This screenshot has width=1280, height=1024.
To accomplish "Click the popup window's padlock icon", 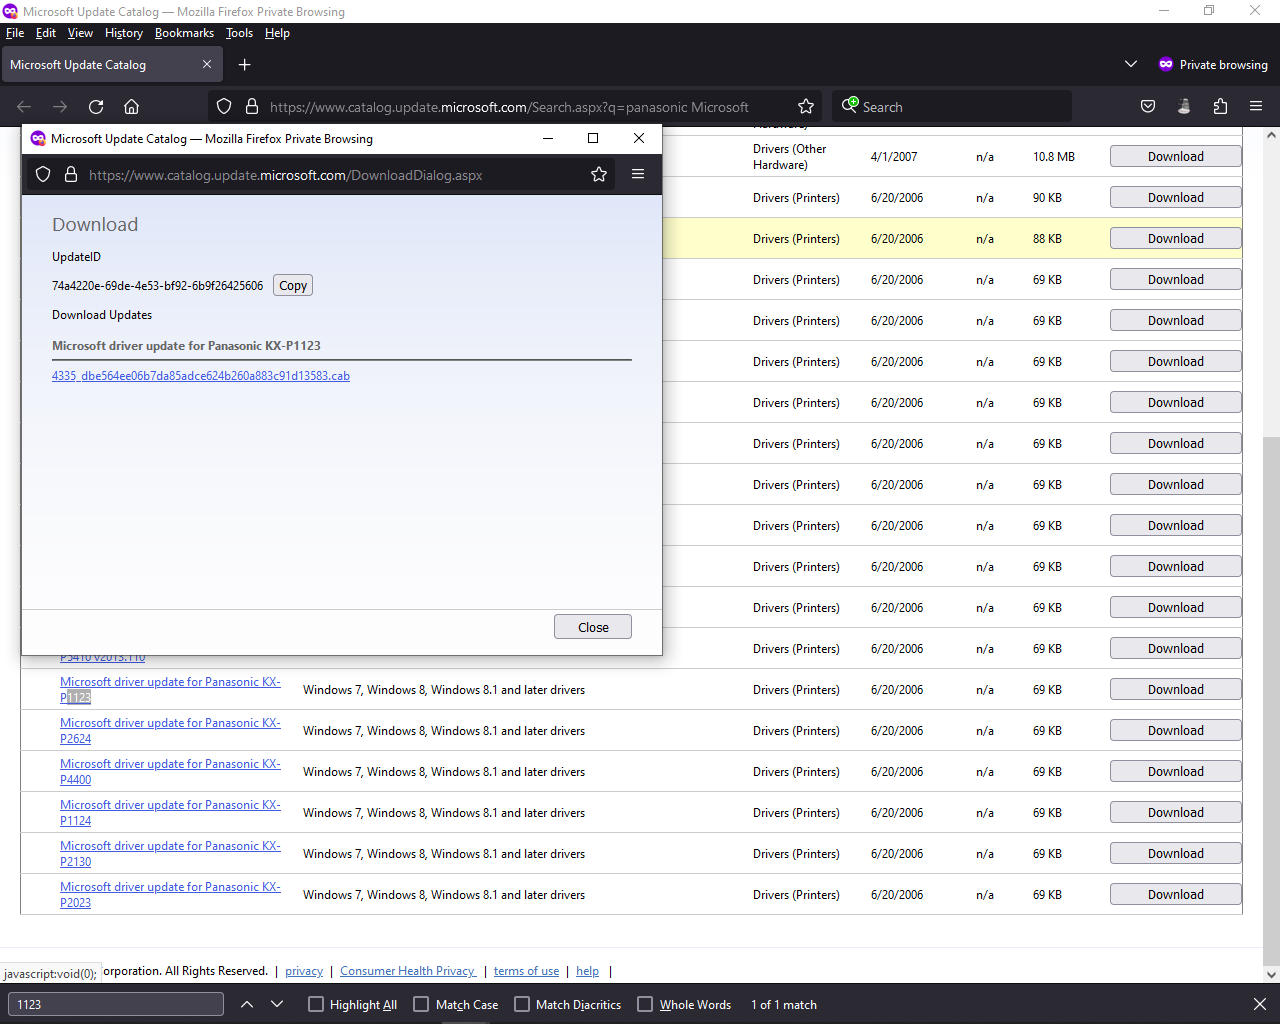I will coord(71,175).
